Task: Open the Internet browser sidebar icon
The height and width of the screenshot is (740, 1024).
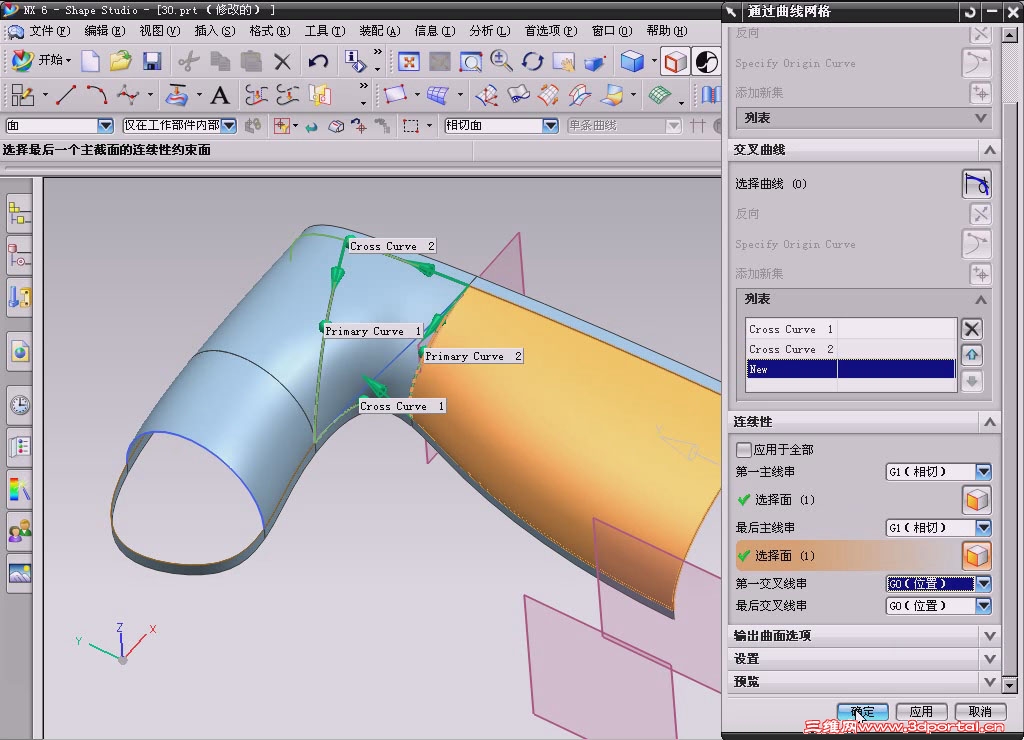Action: click(20, 351)
